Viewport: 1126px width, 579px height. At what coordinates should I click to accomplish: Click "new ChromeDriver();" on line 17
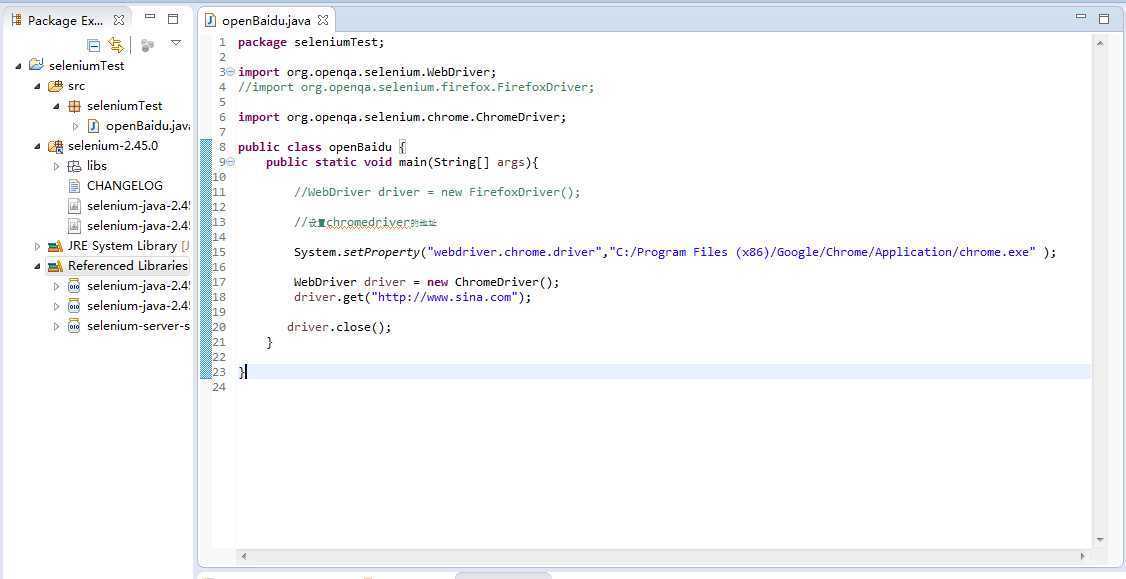coord(493,282)
